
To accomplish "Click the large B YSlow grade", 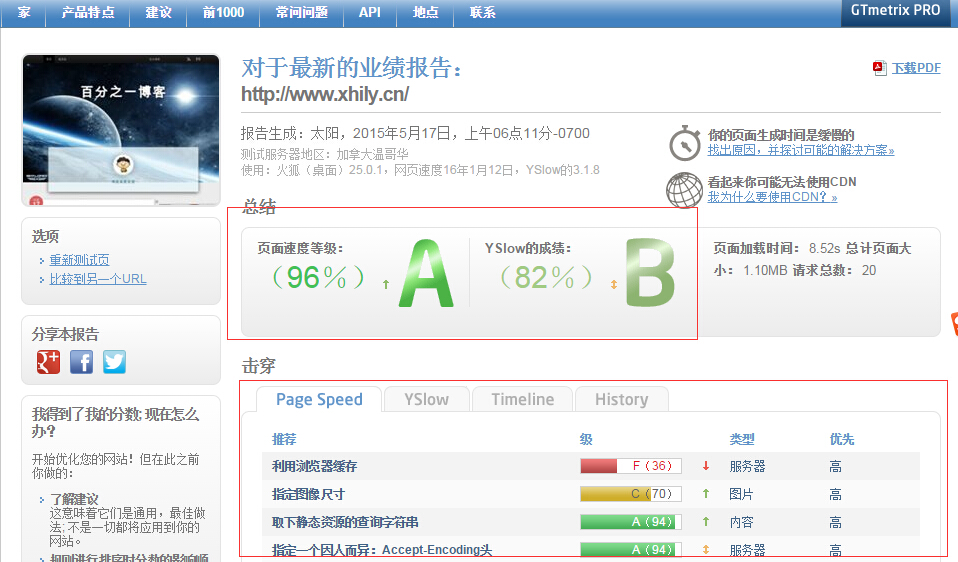I will point(650,273).
